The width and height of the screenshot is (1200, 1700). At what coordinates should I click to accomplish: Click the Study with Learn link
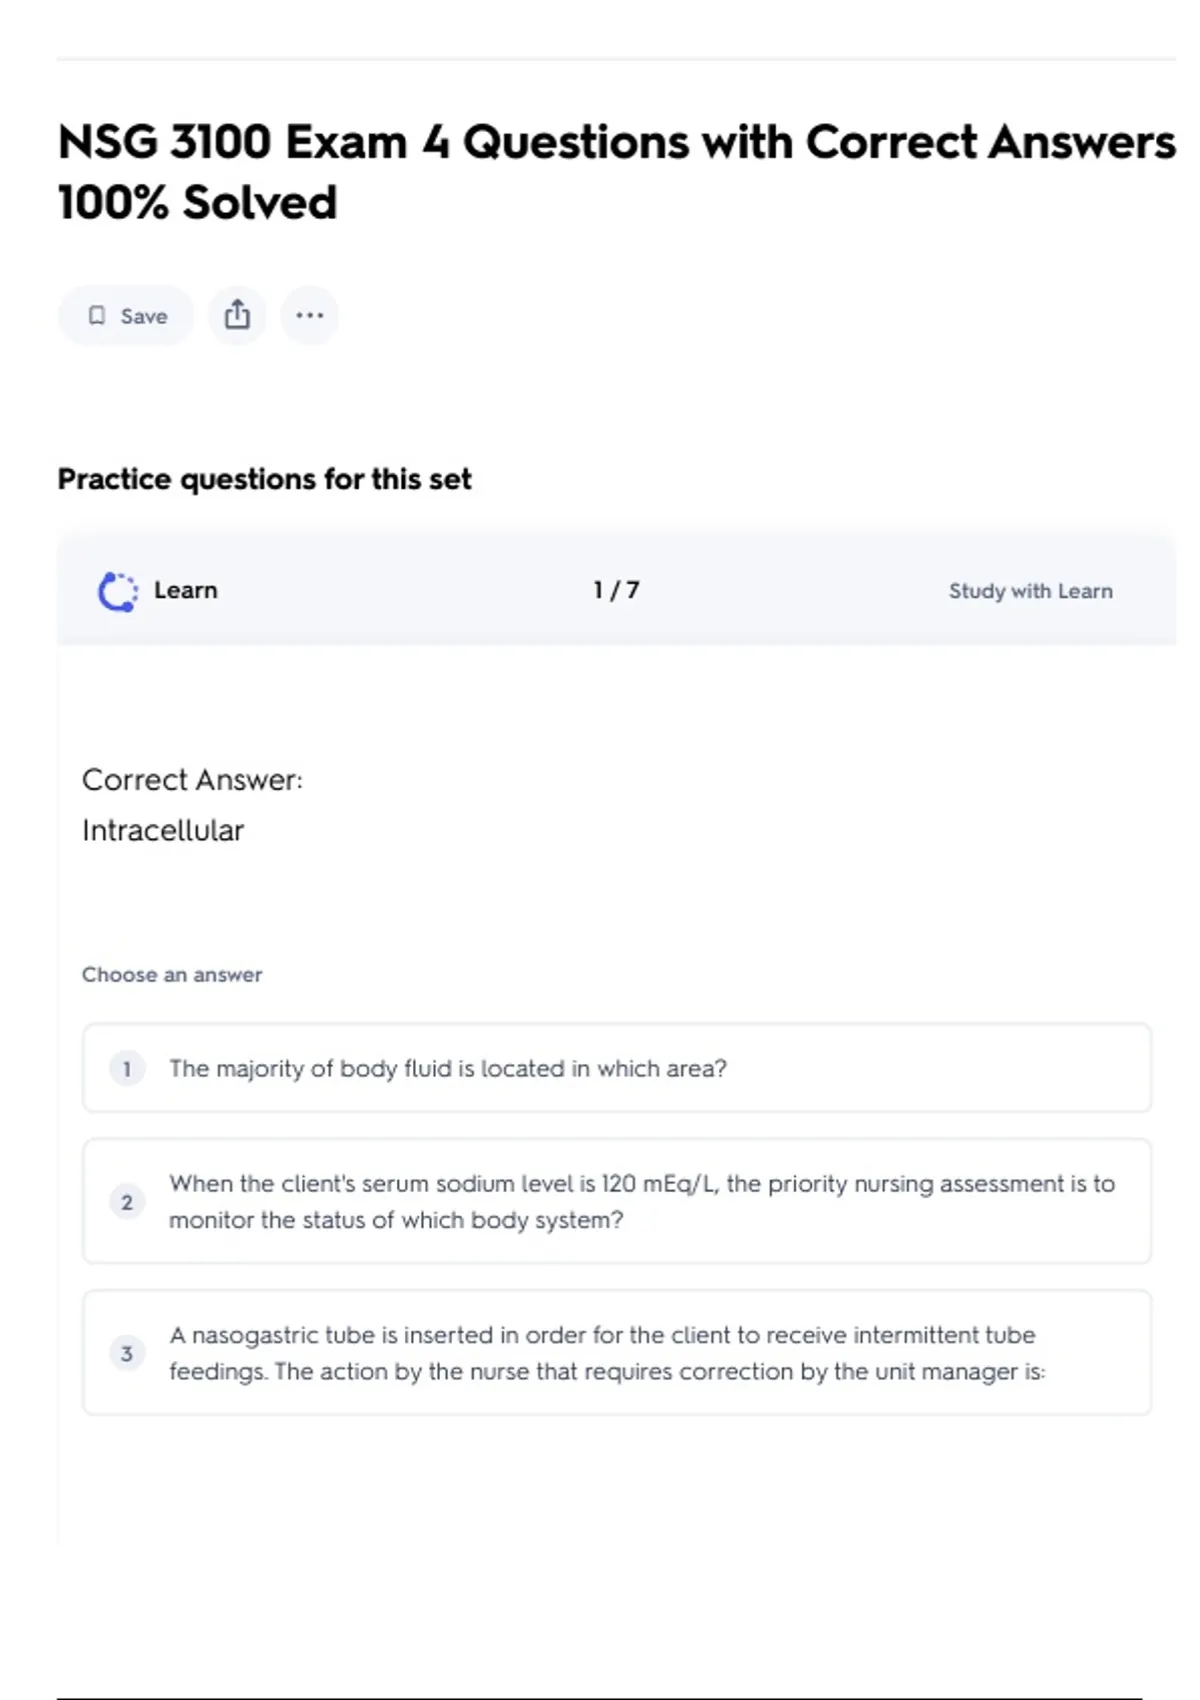[x=1030, y=591]
